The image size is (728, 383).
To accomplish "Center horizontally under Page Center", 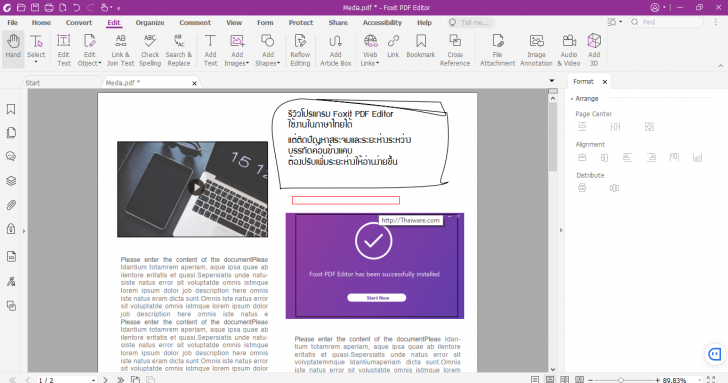I will coord(615,127).
